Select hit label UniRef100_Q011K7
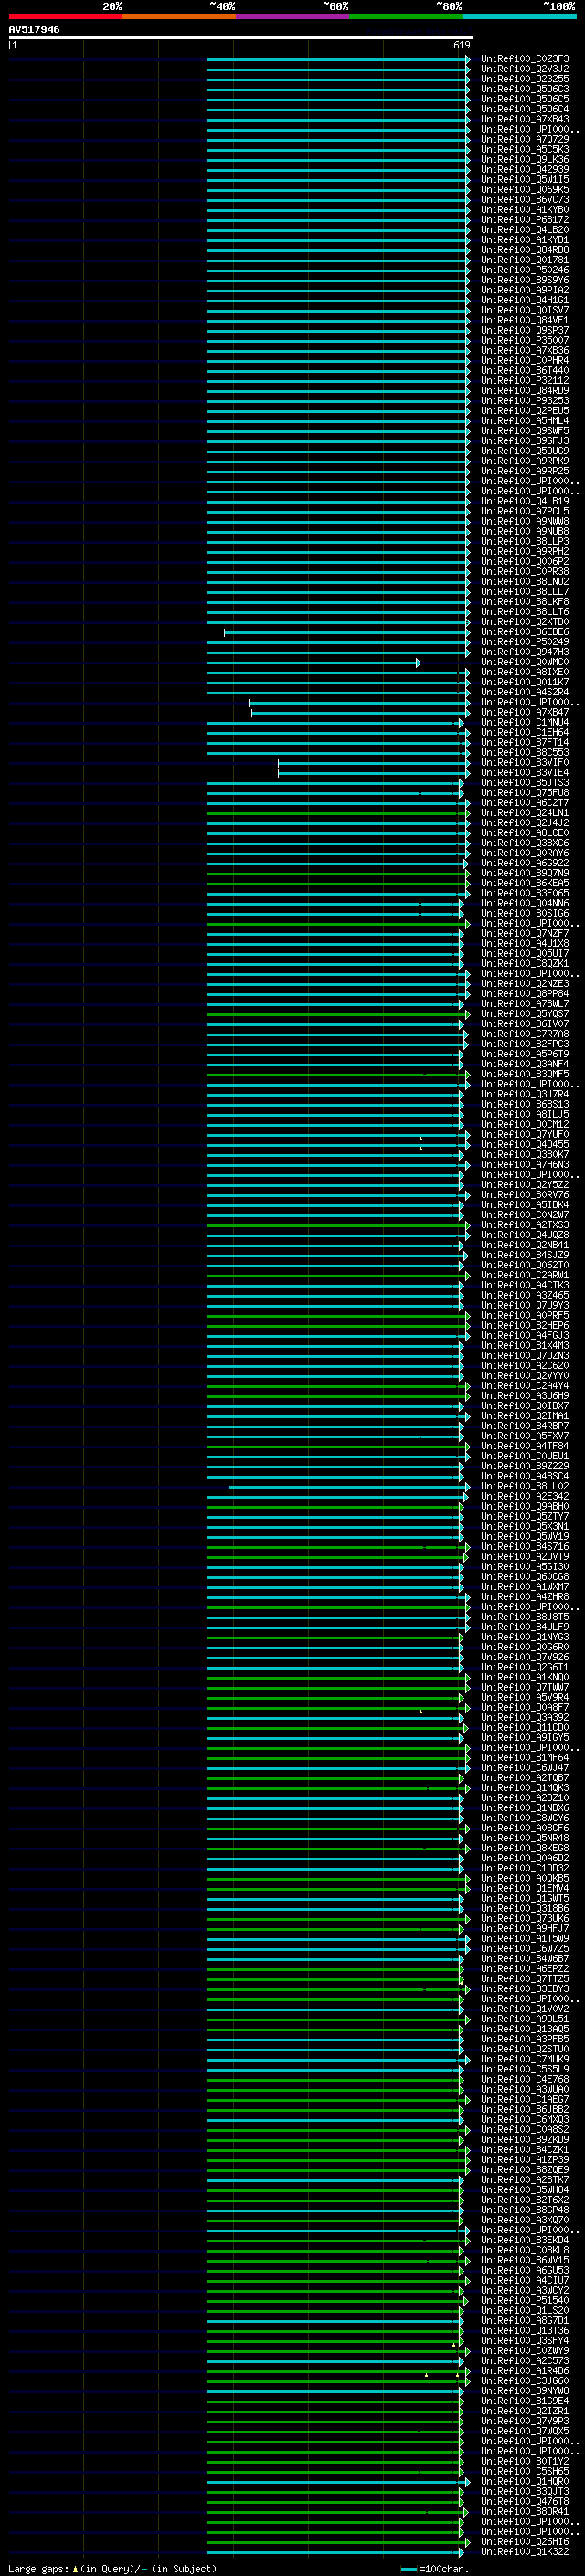Viewport: 585px width, 2576px height. [x=525, y=682]
